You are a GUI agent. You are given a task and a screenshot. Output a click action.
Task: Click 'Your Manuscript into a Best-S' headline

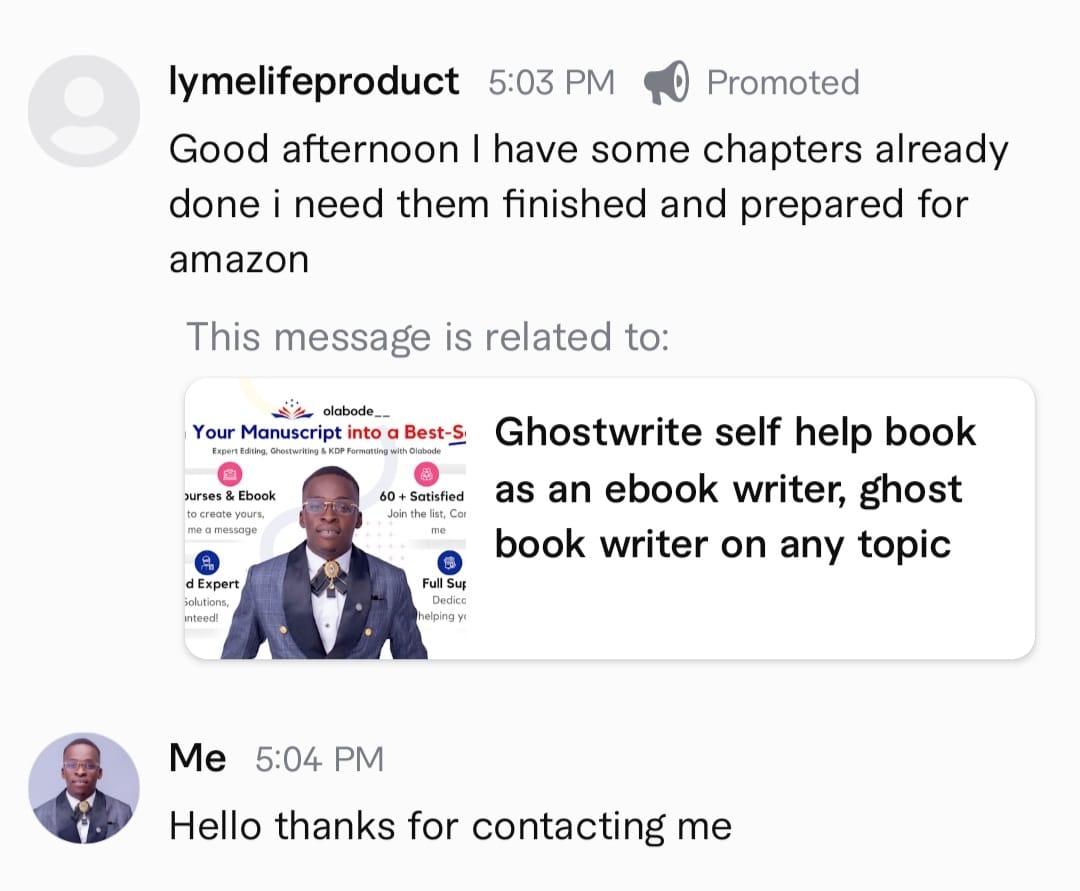[328, 432]
